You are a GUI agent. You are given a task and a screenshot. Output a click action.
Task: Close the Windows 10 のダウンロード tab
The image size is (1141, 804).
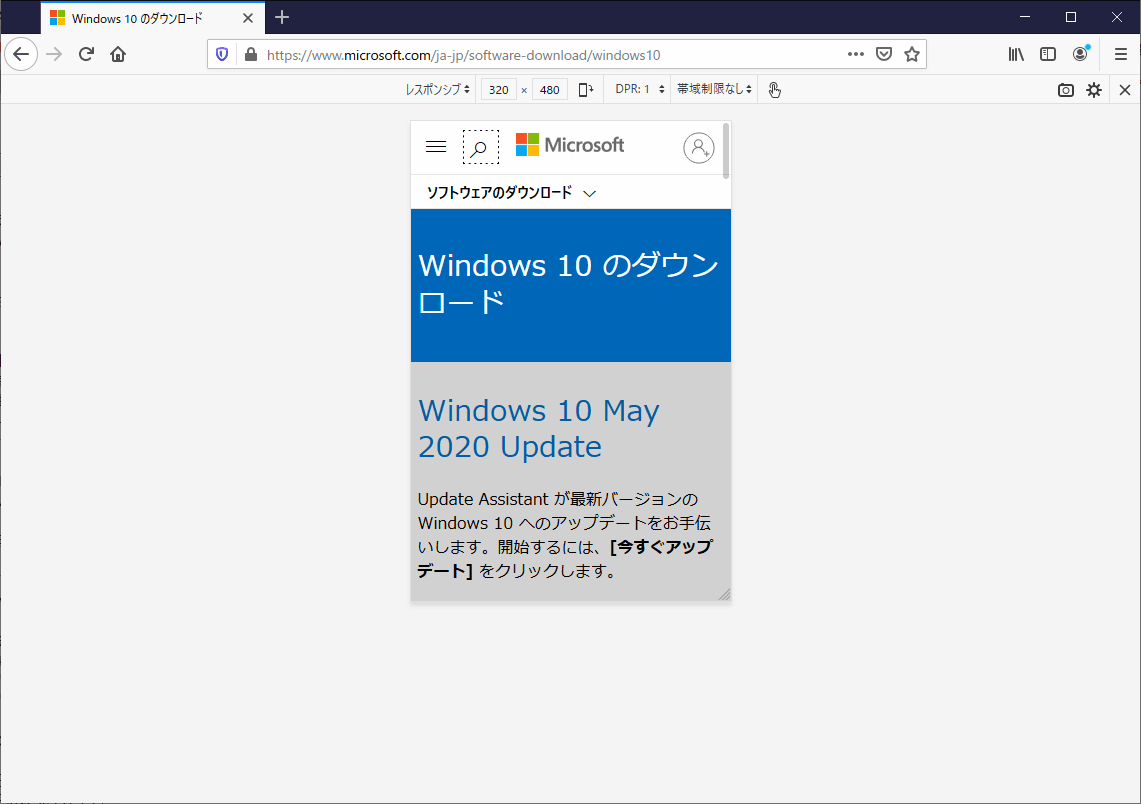(x=248, y=18)
